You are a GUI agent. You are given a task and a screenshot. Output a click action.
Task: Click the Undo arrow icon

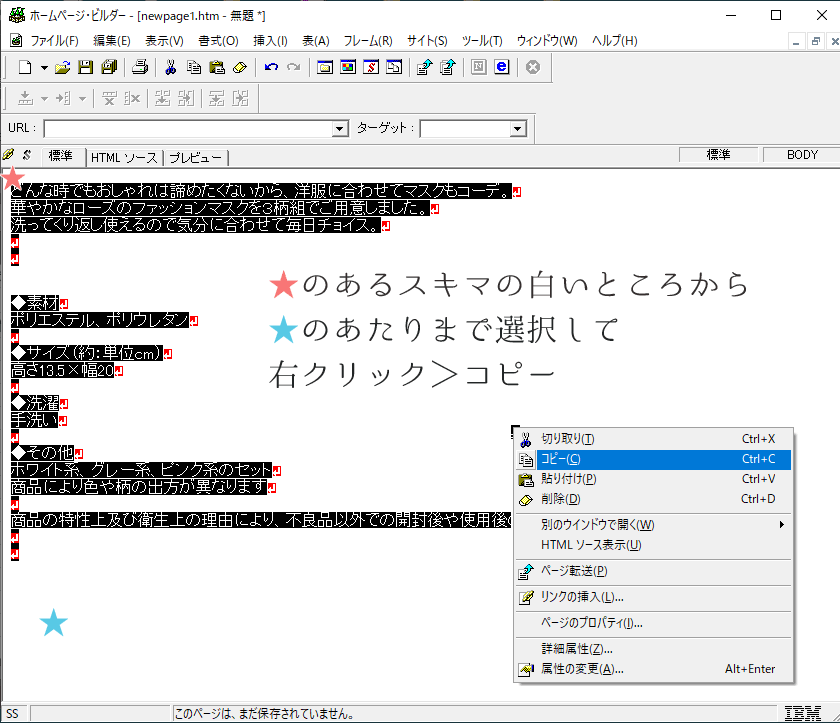point(271,67)
